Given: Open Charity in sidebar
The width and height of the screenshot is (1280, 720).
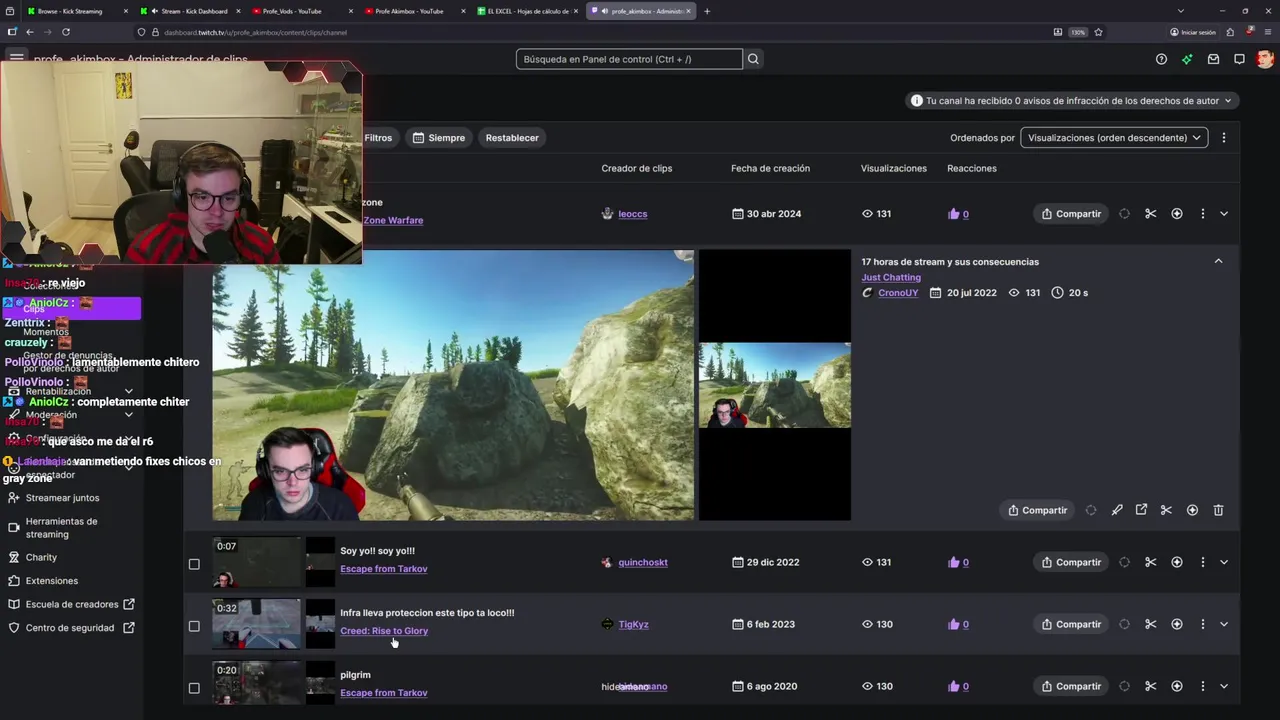Looking at the screenshot, I should point(41,557).
